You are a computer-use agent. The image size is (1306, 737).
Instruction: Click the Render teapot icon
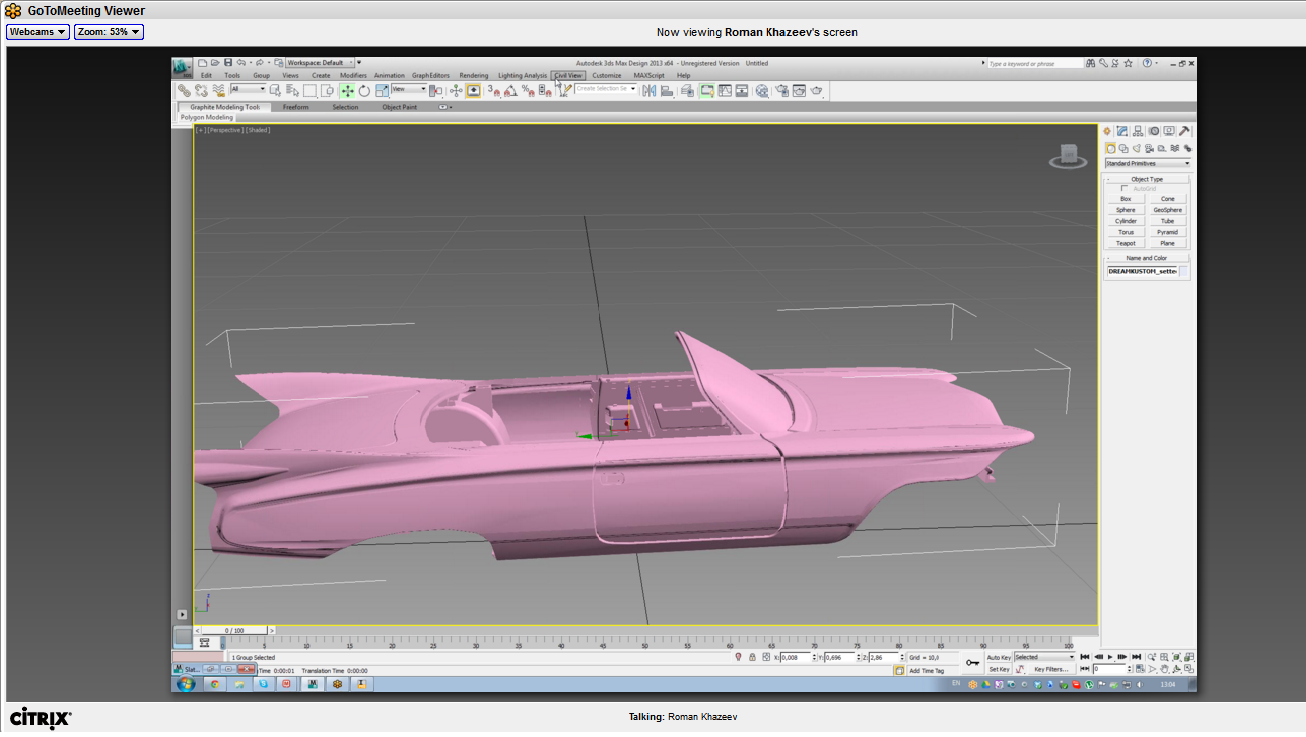pyautogui.click(x=816, y=90)
